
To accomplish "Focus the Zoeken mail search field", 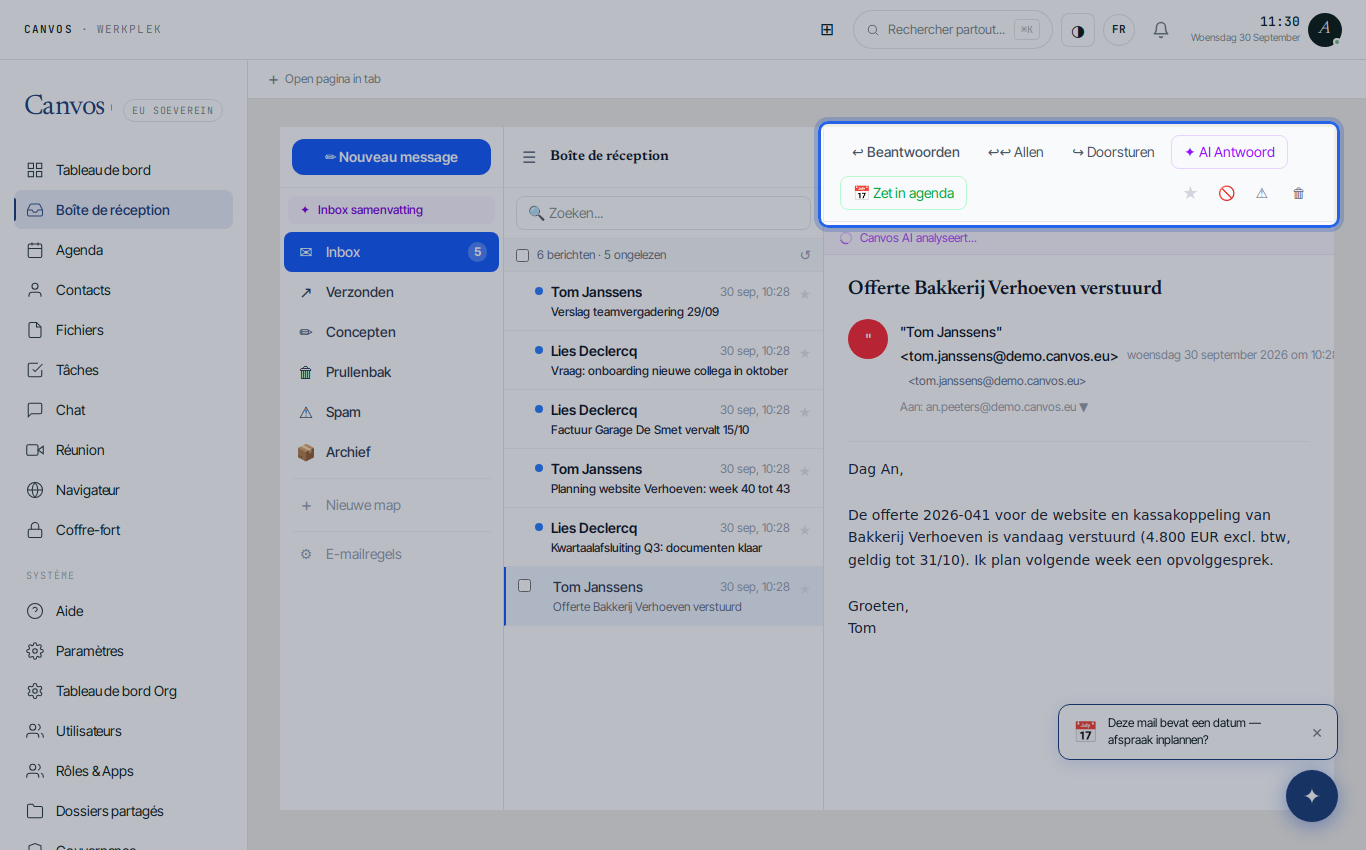I will coord(663,213).
